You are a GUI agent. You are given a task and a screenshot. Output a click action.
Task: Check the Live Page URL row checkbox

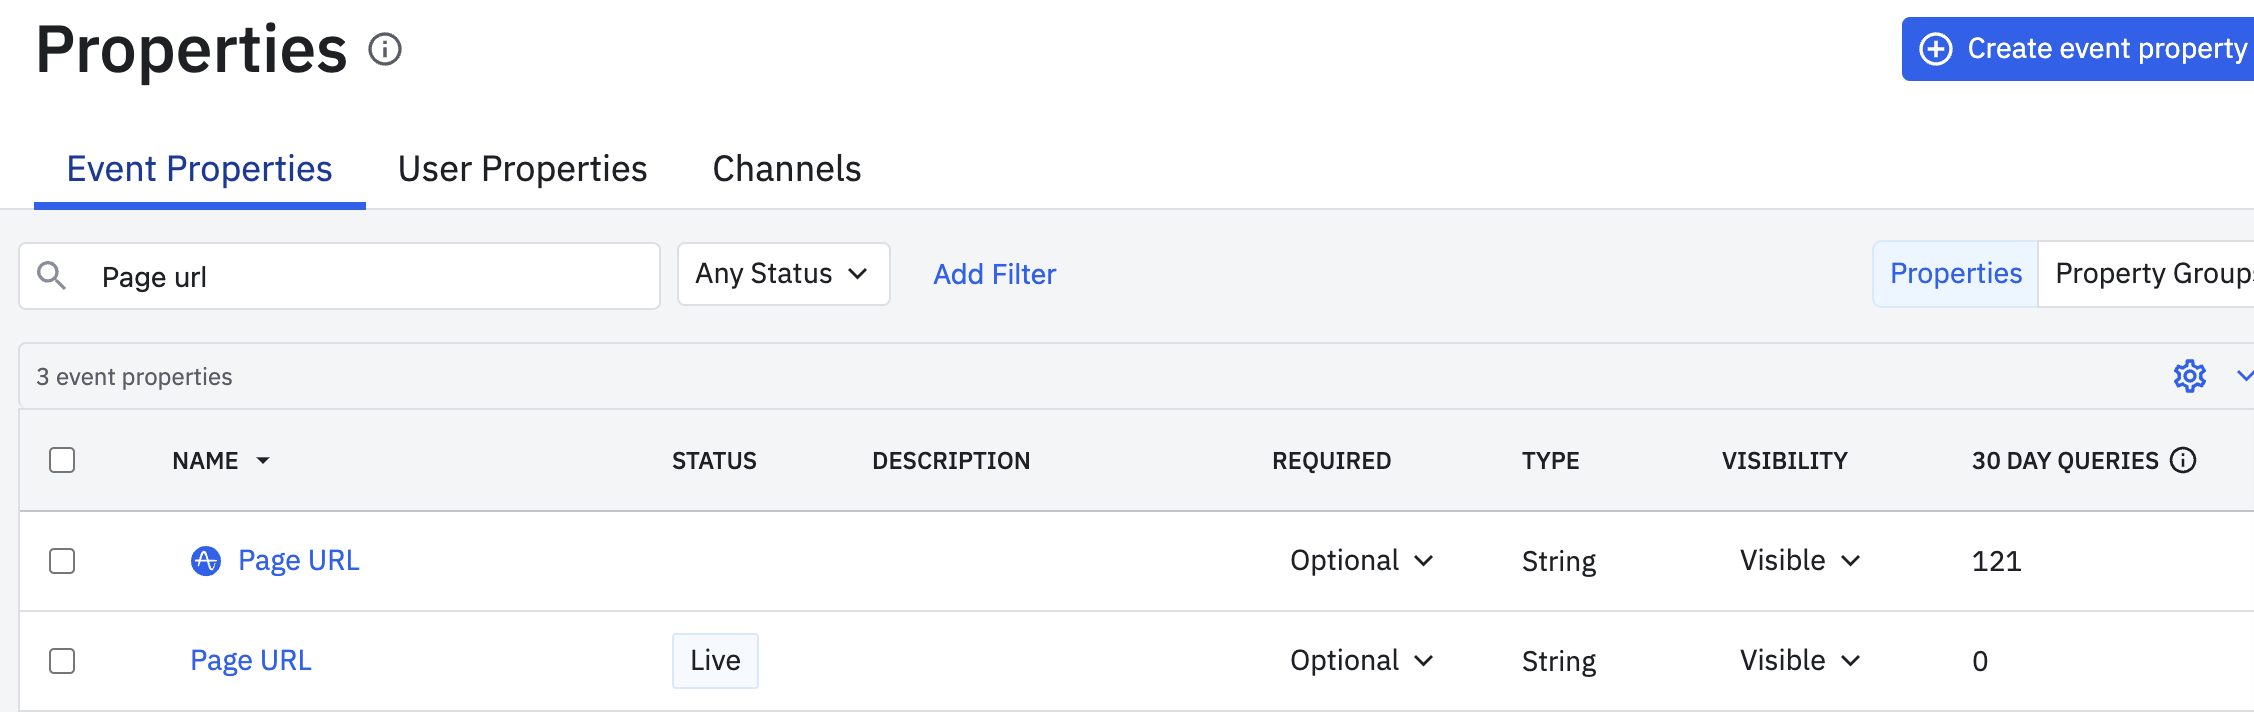(62, 661)
